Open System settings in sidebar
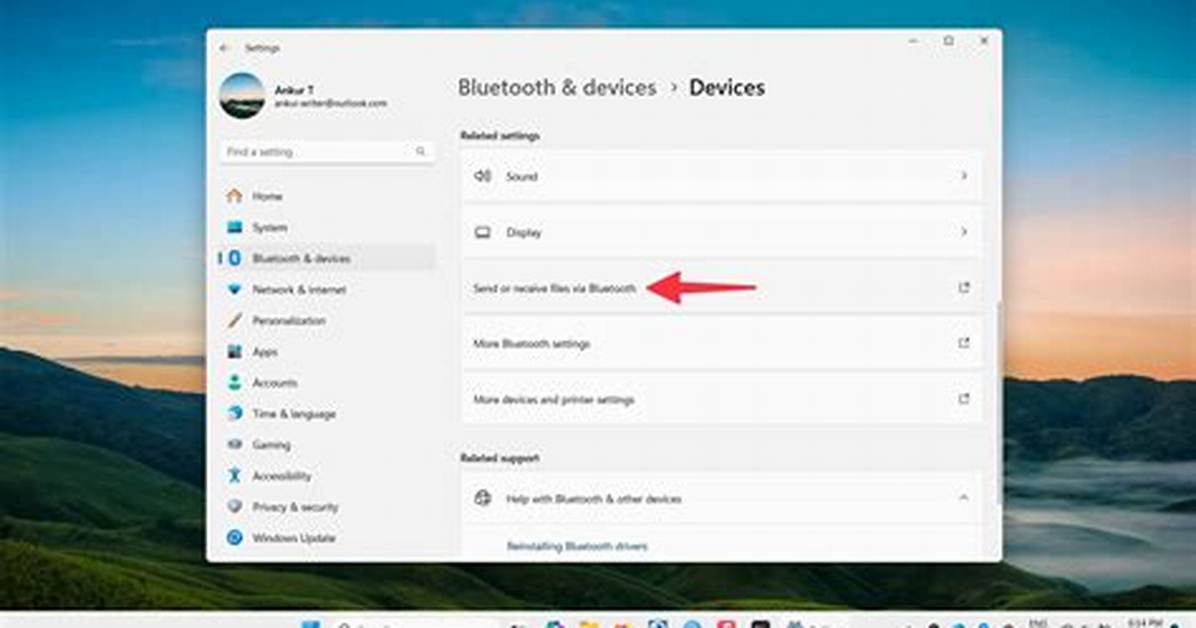 (327, 227)
